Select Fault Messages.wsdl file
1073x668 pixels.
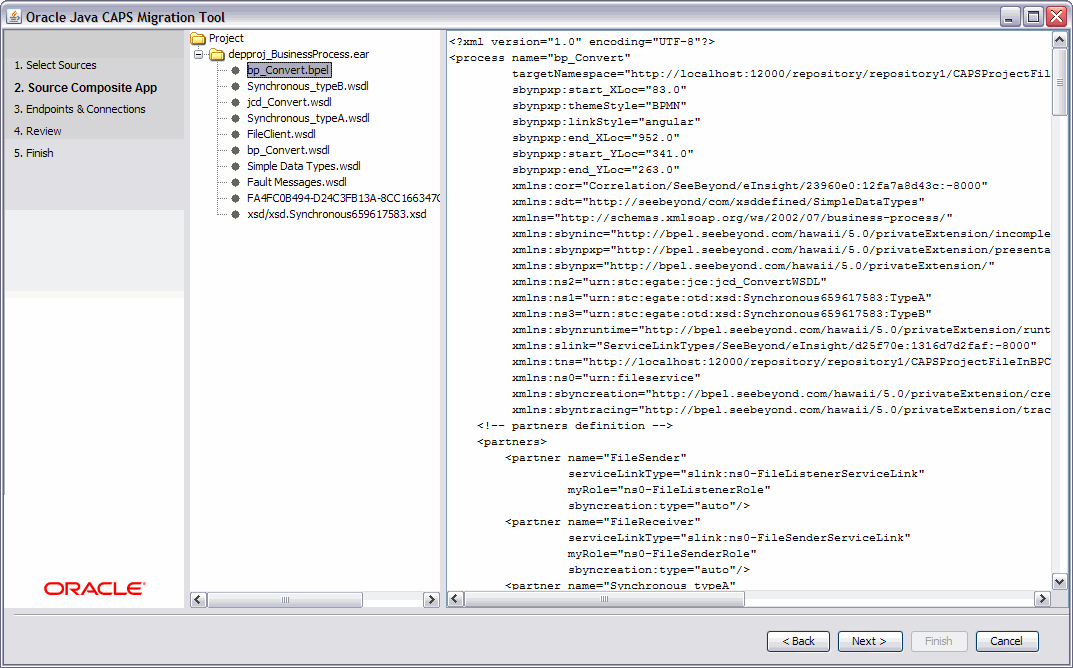coord(297,182)
